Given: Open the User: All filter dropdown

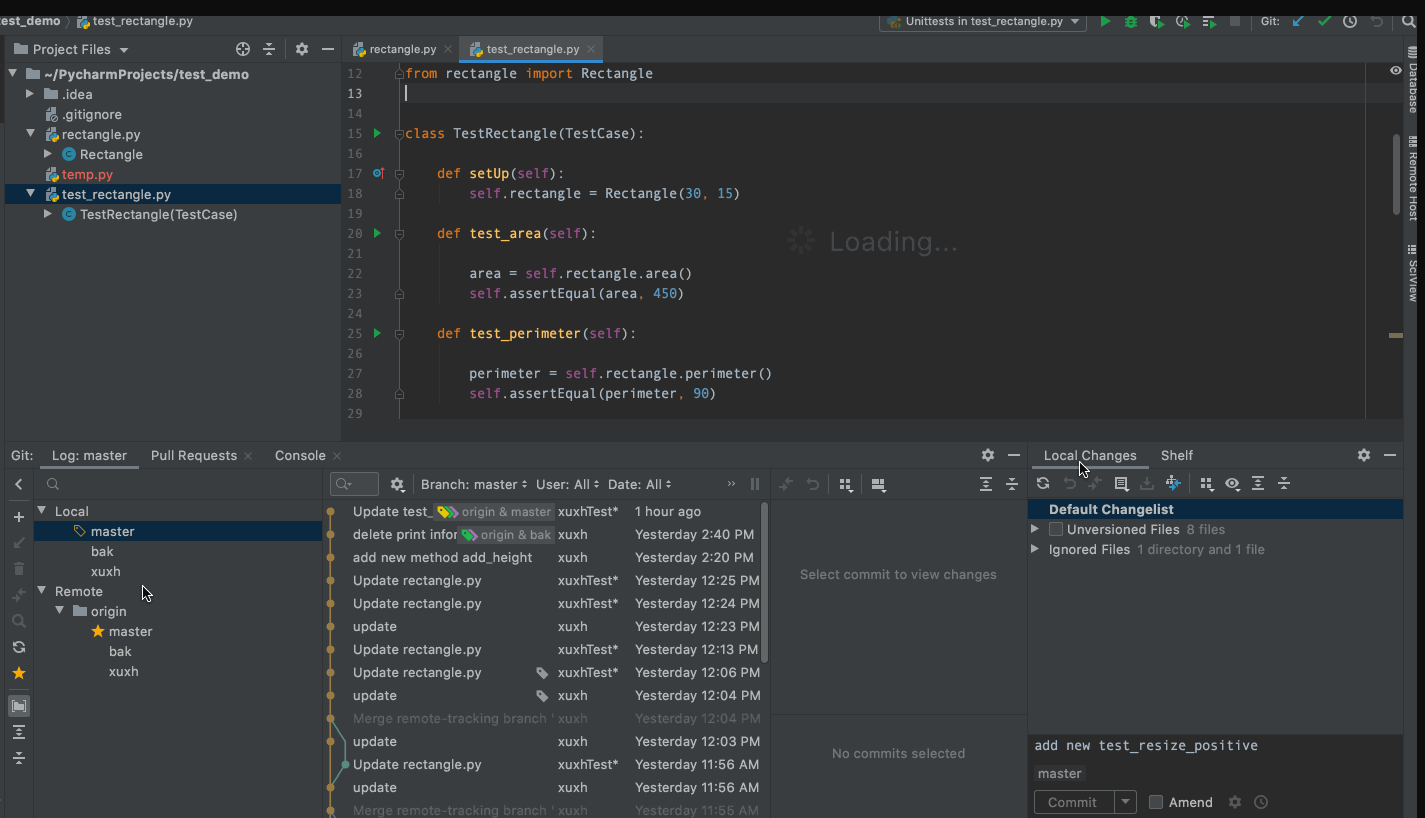Looking at the screenshot, I should [x=568, y=484].
